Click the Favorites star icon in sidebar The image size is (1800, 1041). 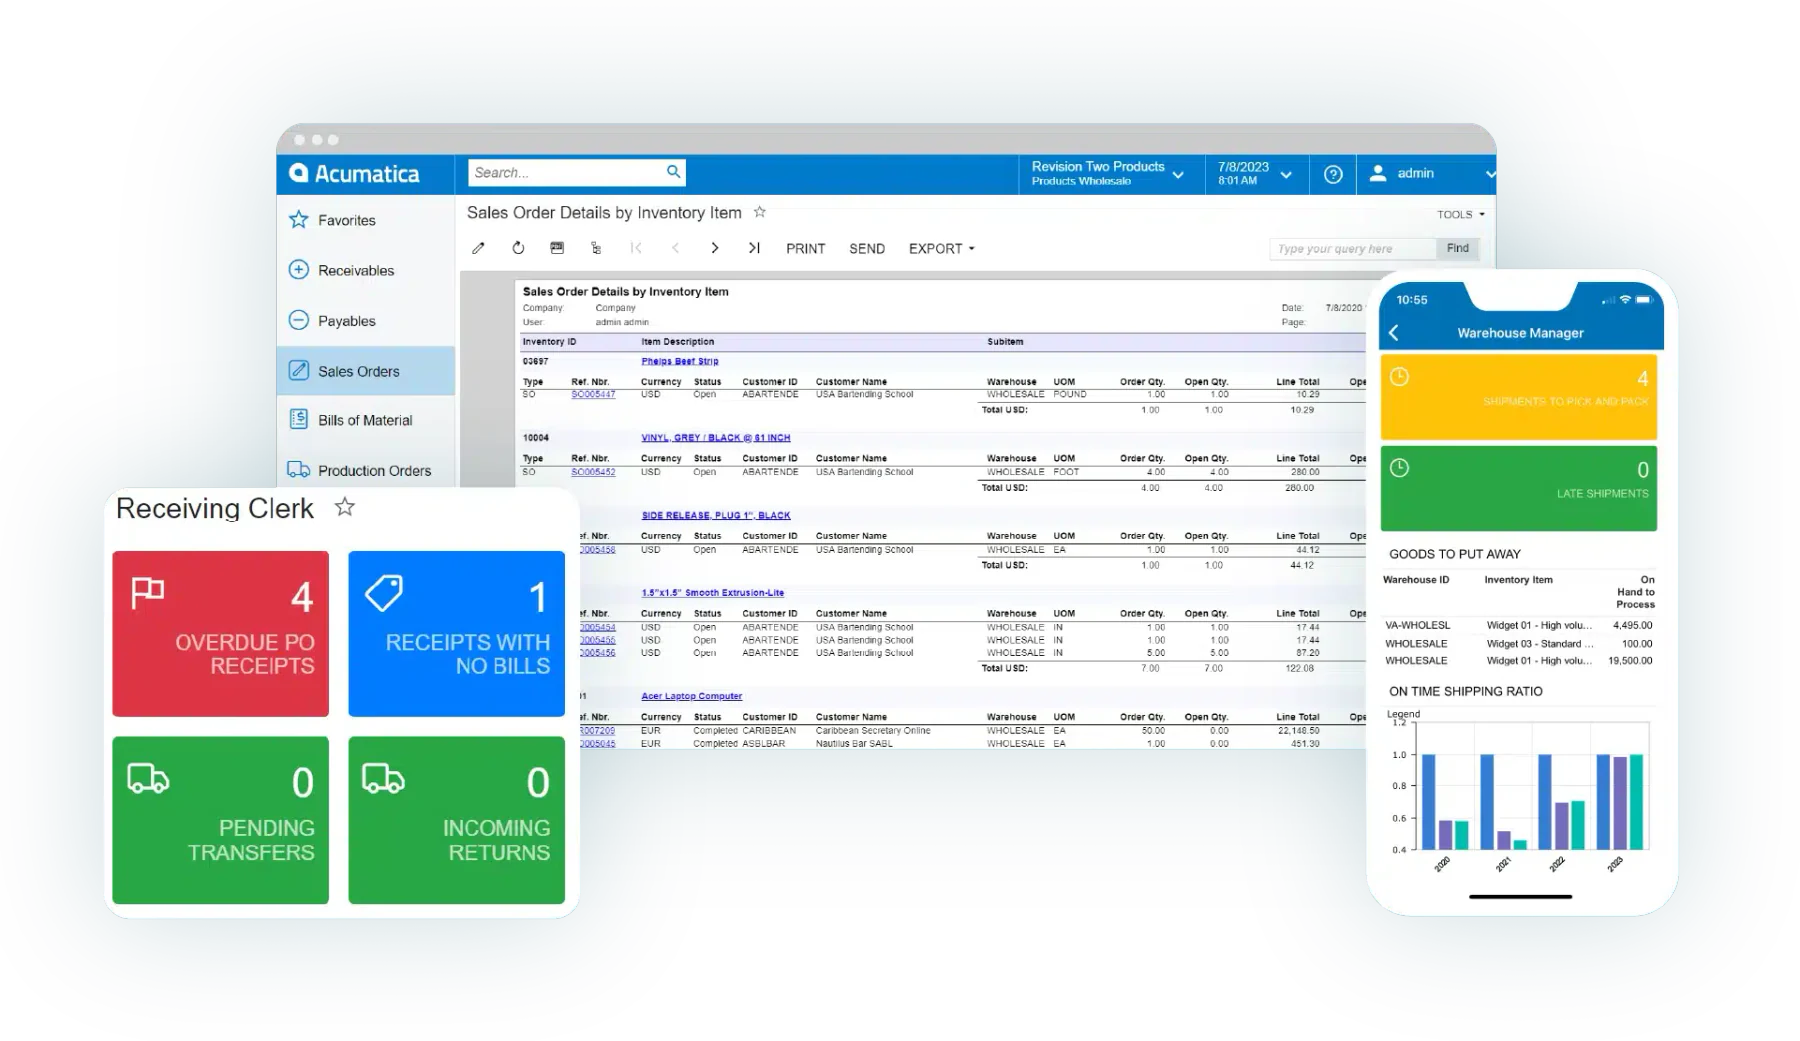pos(298,219)
